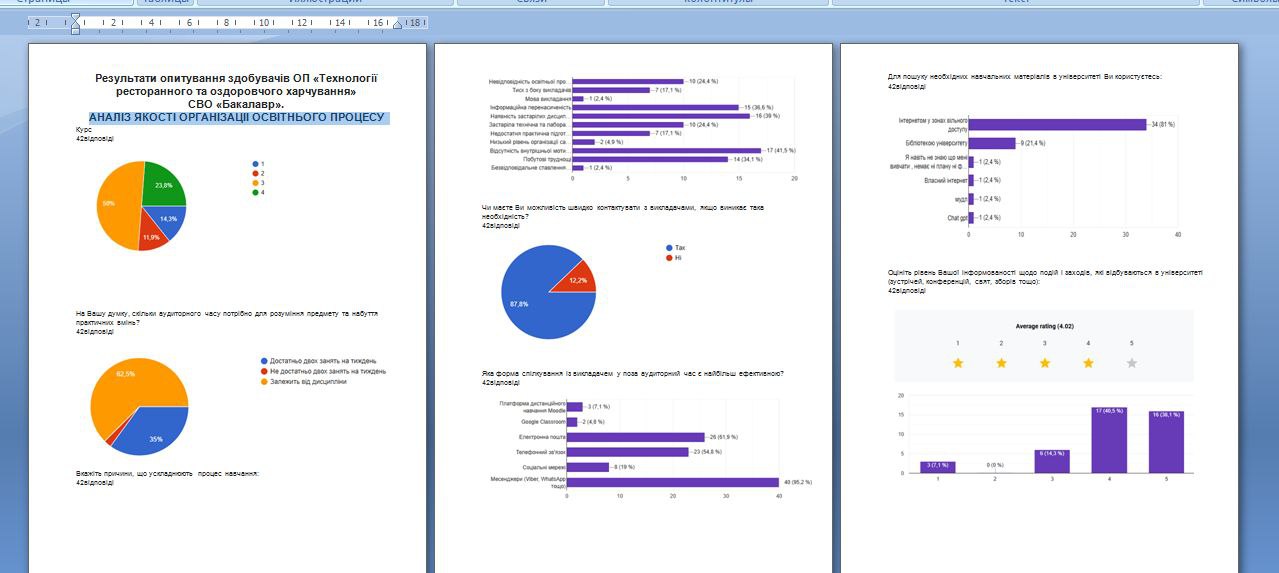This screenshot has height=573, width=1279.
Task: Click the rating bar labeled 17 (40,5 %)
Action: pos(1108,440)
